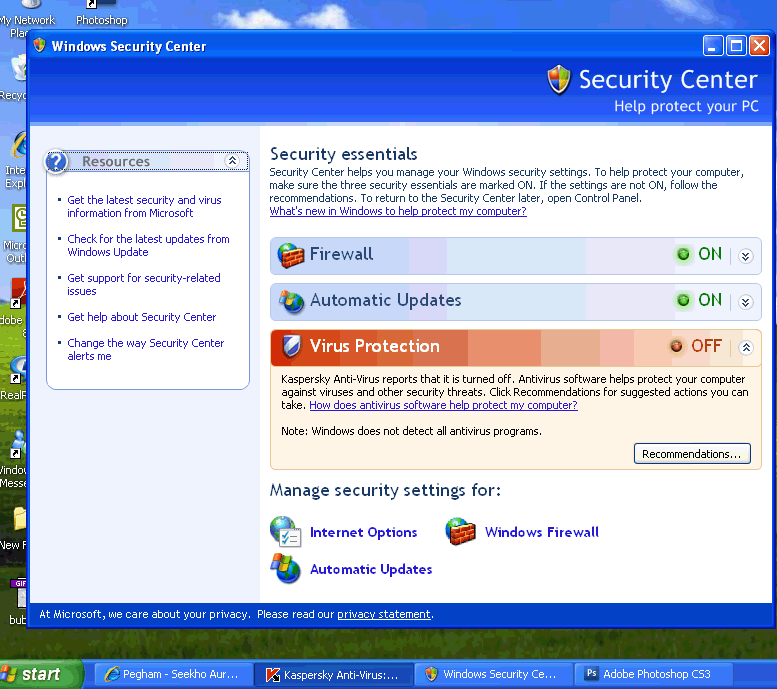Open the privacy statement link
777x689 pixels.
click(x=384, y=614)
